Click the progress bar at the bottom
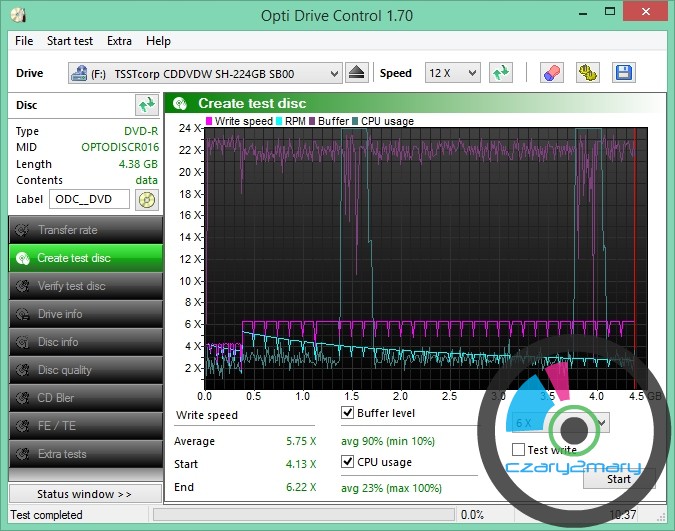This screenshot has height=531, width=675. click(300, 515)
